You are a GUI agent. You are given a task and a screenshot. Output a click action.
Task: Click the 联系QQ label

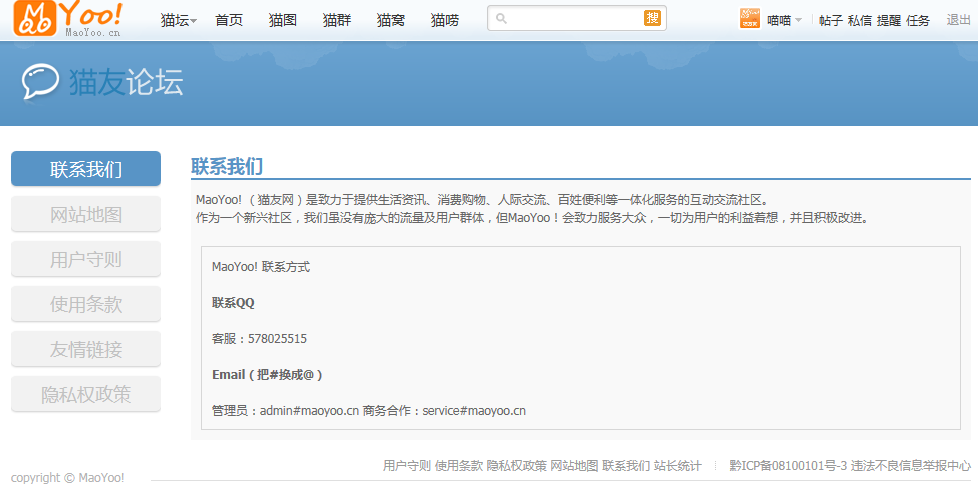coord(233,303)
